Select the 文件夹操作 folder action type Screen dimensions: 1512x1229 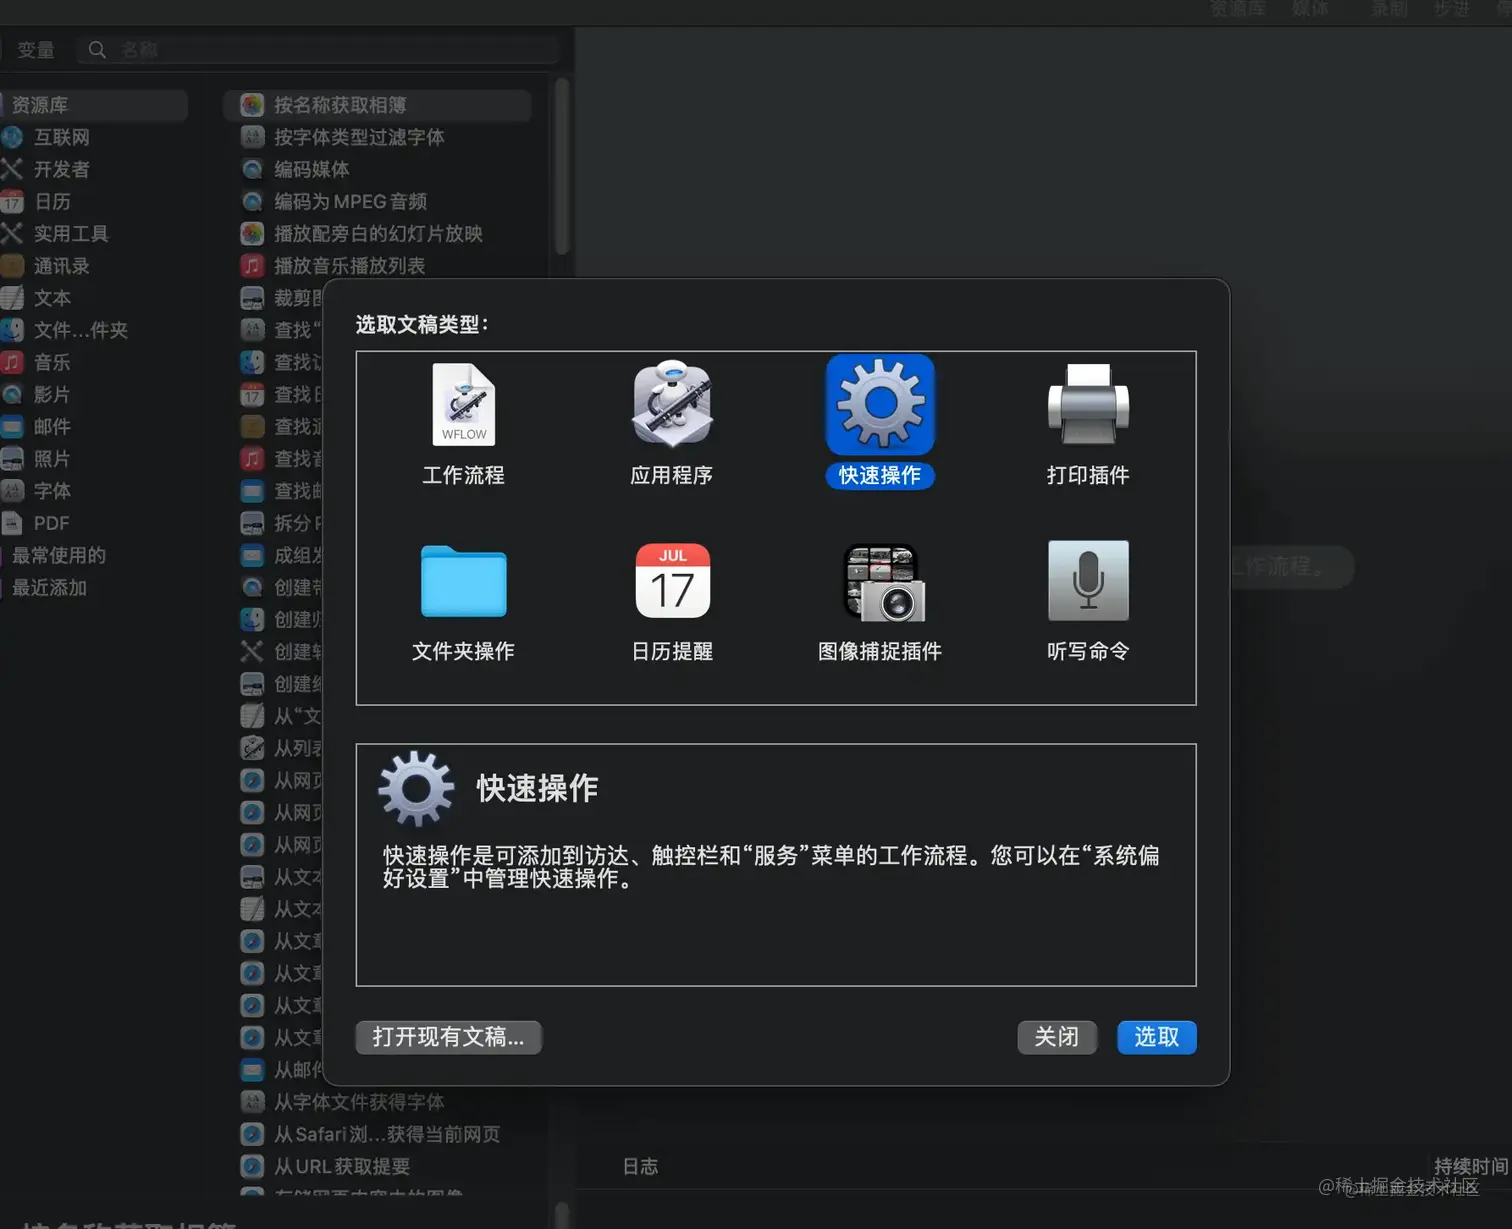(463, 602)
